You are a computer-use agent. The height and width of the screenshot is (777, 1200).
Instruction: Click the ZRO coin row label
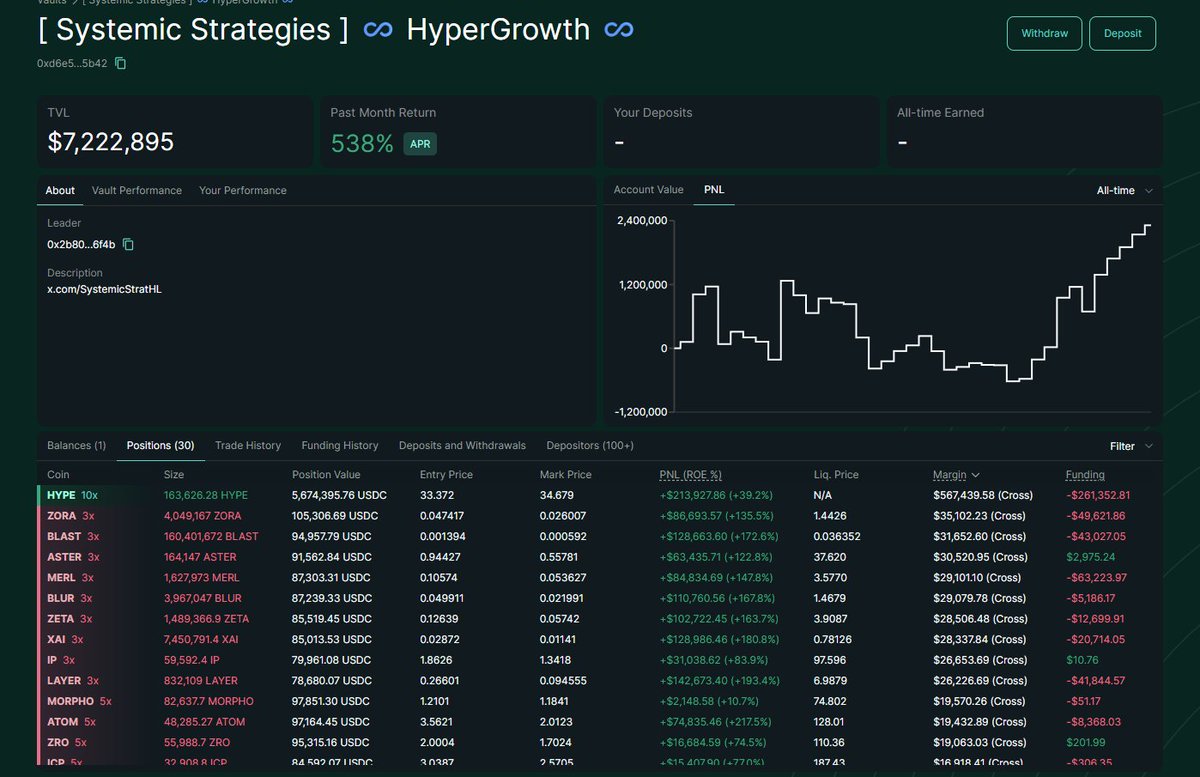pyautogui.click(x=59, y=742)
